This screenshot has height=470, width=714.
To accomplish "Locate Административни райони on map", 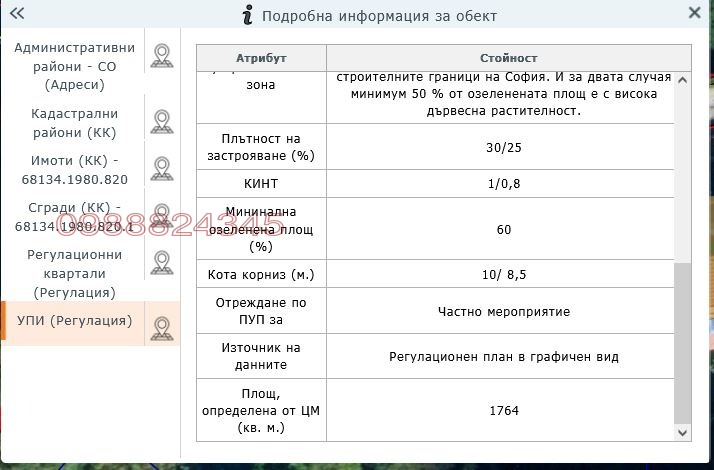I will click(162, 56).
